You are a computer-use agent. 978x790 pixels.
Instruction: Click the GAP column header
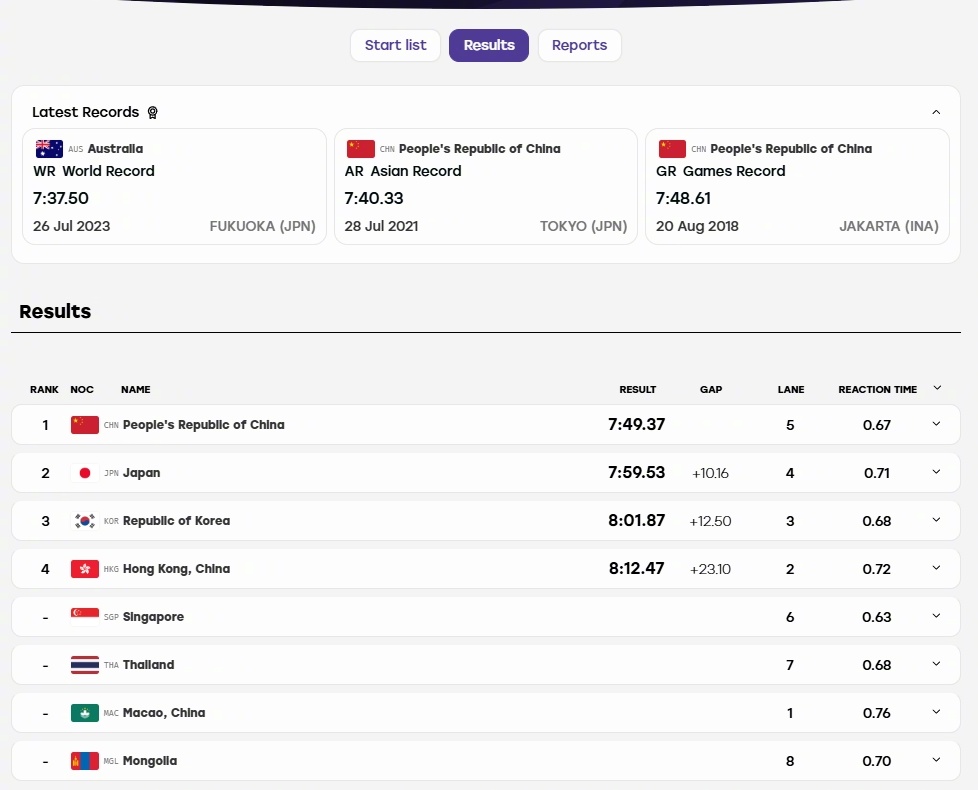coord(711,390)
